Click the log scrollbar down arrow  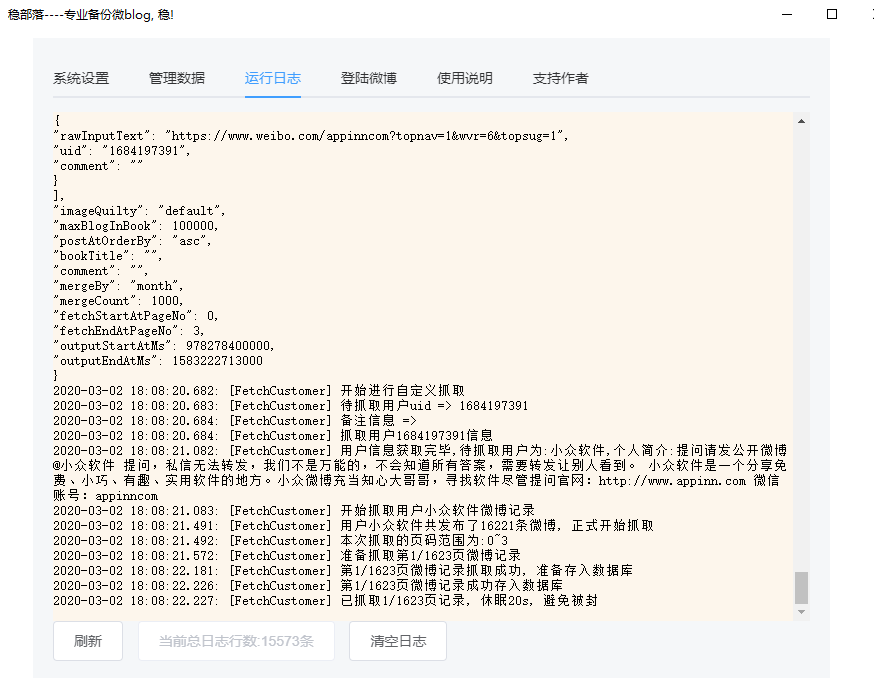tap(802, 612)
